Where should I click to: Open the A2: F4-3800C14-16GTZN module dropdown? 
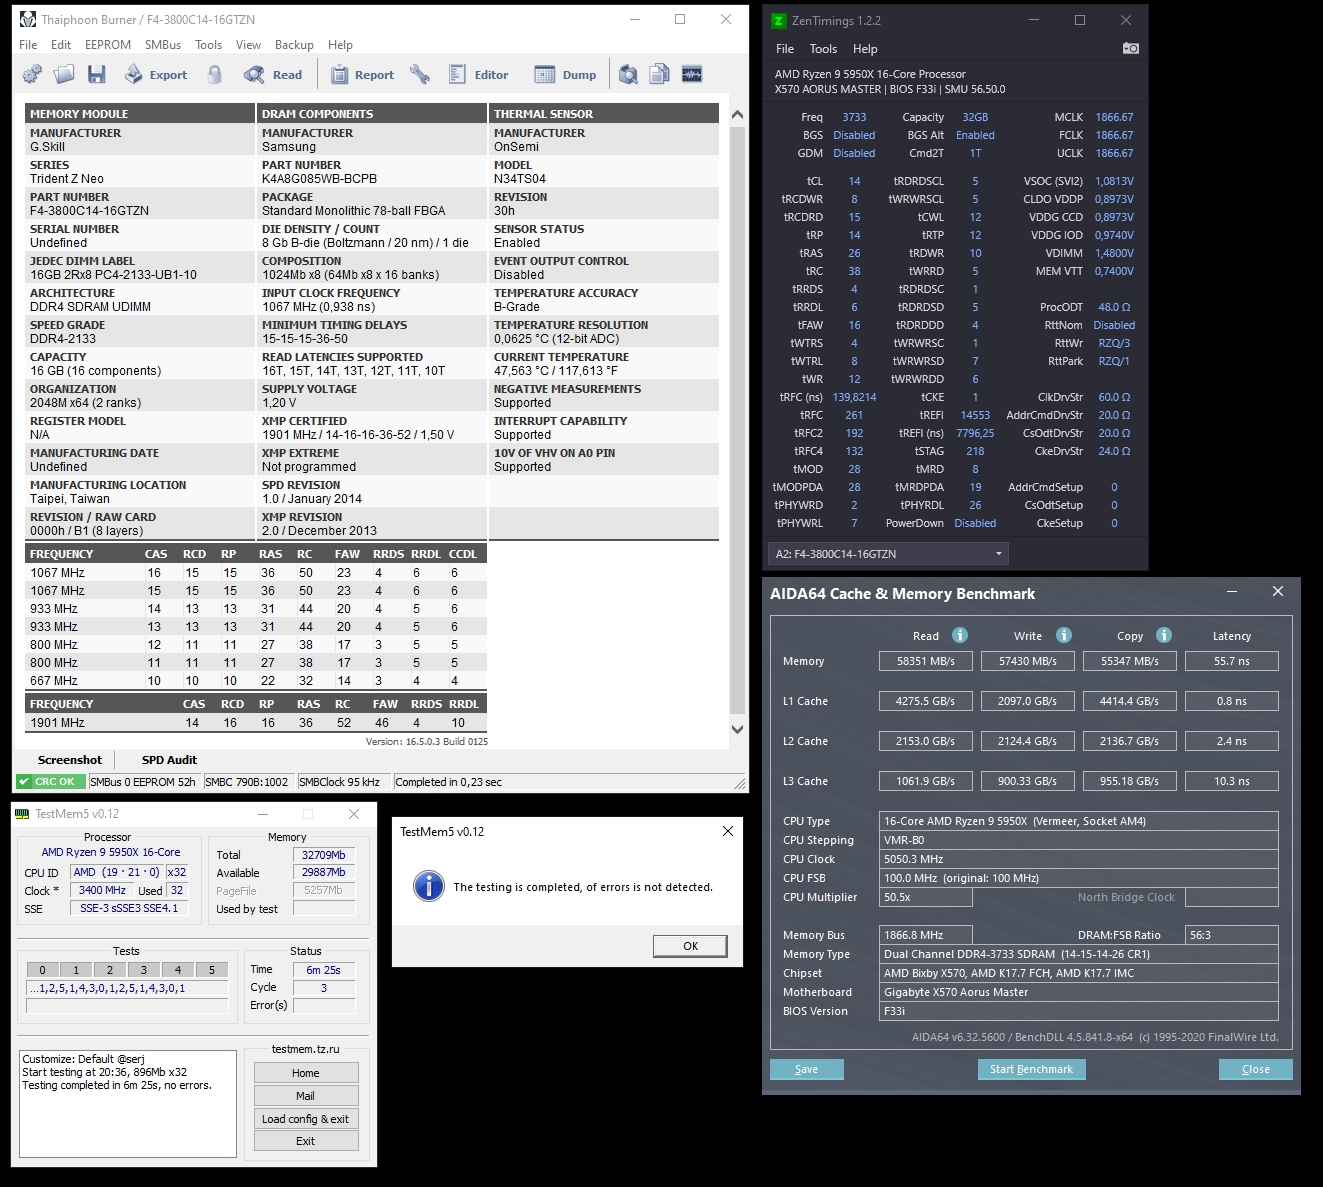coord(888,554)
